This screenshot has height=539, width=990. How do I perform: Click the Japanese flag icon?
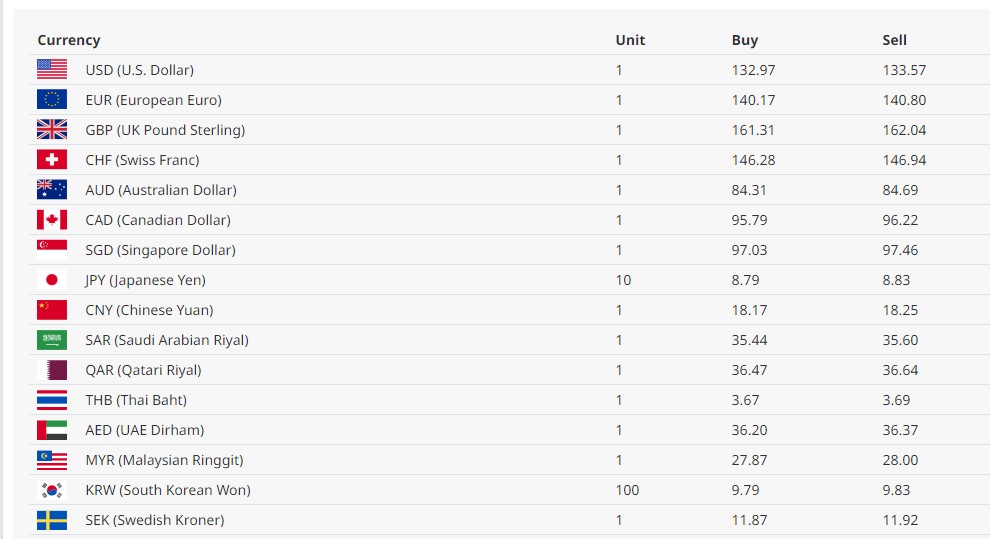(x=52, y=280)
